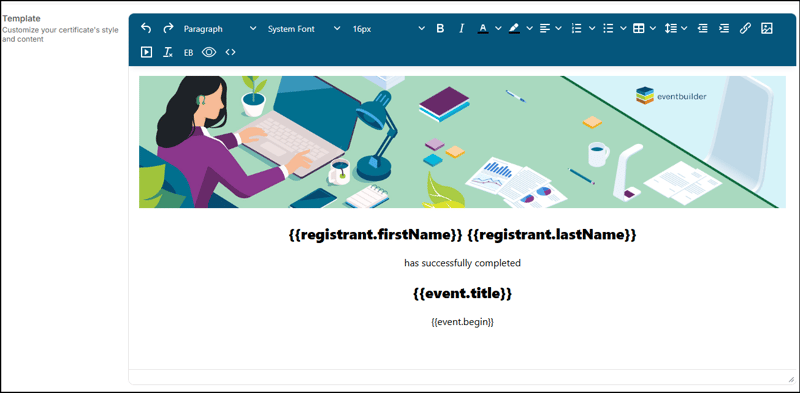Expand the table options arrow

click(x=653, y=29)
